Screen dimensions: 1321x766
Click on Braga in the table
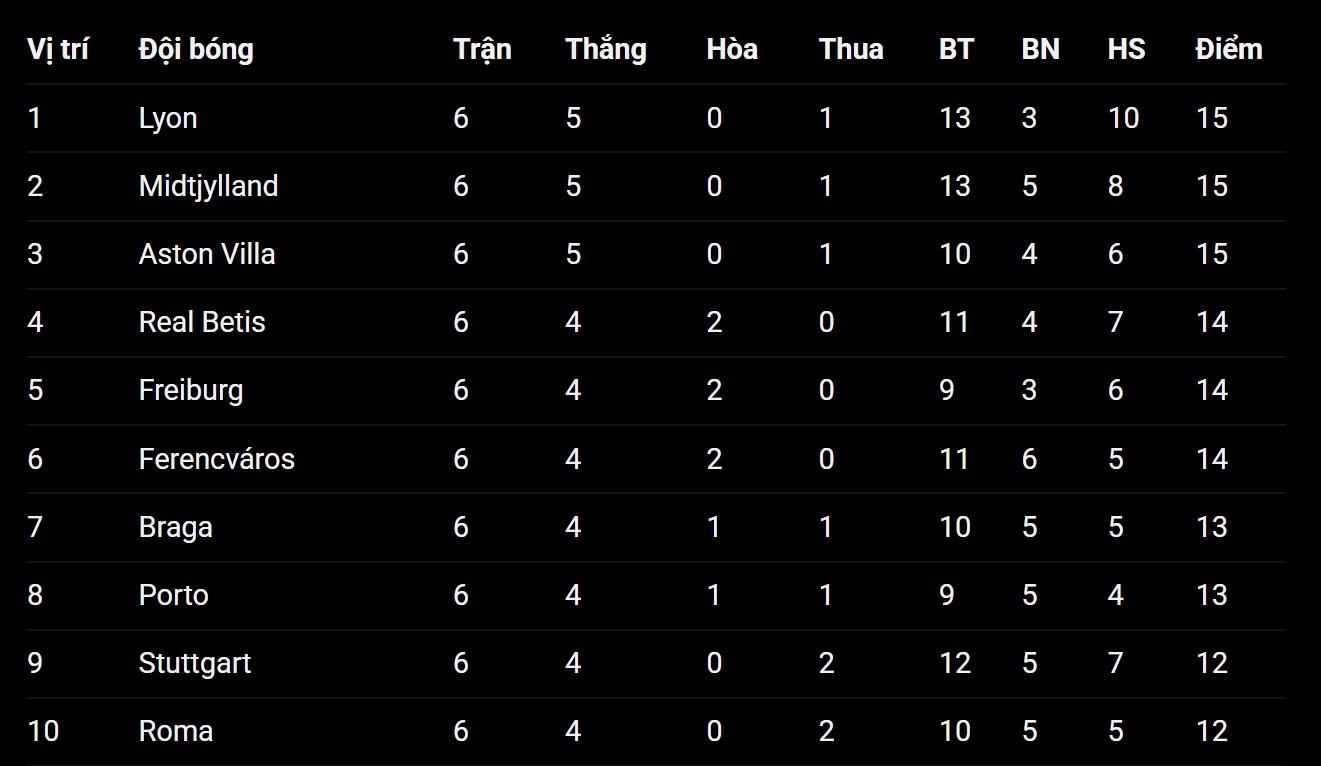(176, 527)
